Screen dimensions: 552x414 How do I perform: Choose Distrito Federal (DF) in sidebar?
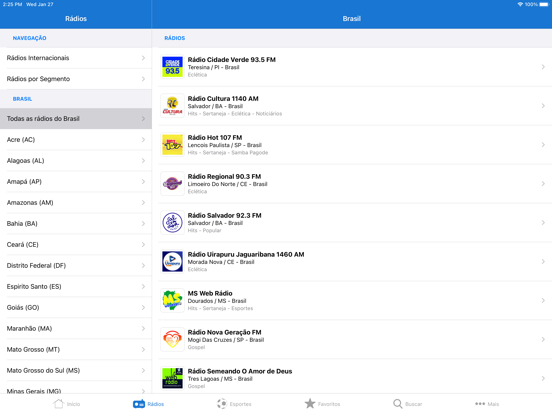(76, 265)
